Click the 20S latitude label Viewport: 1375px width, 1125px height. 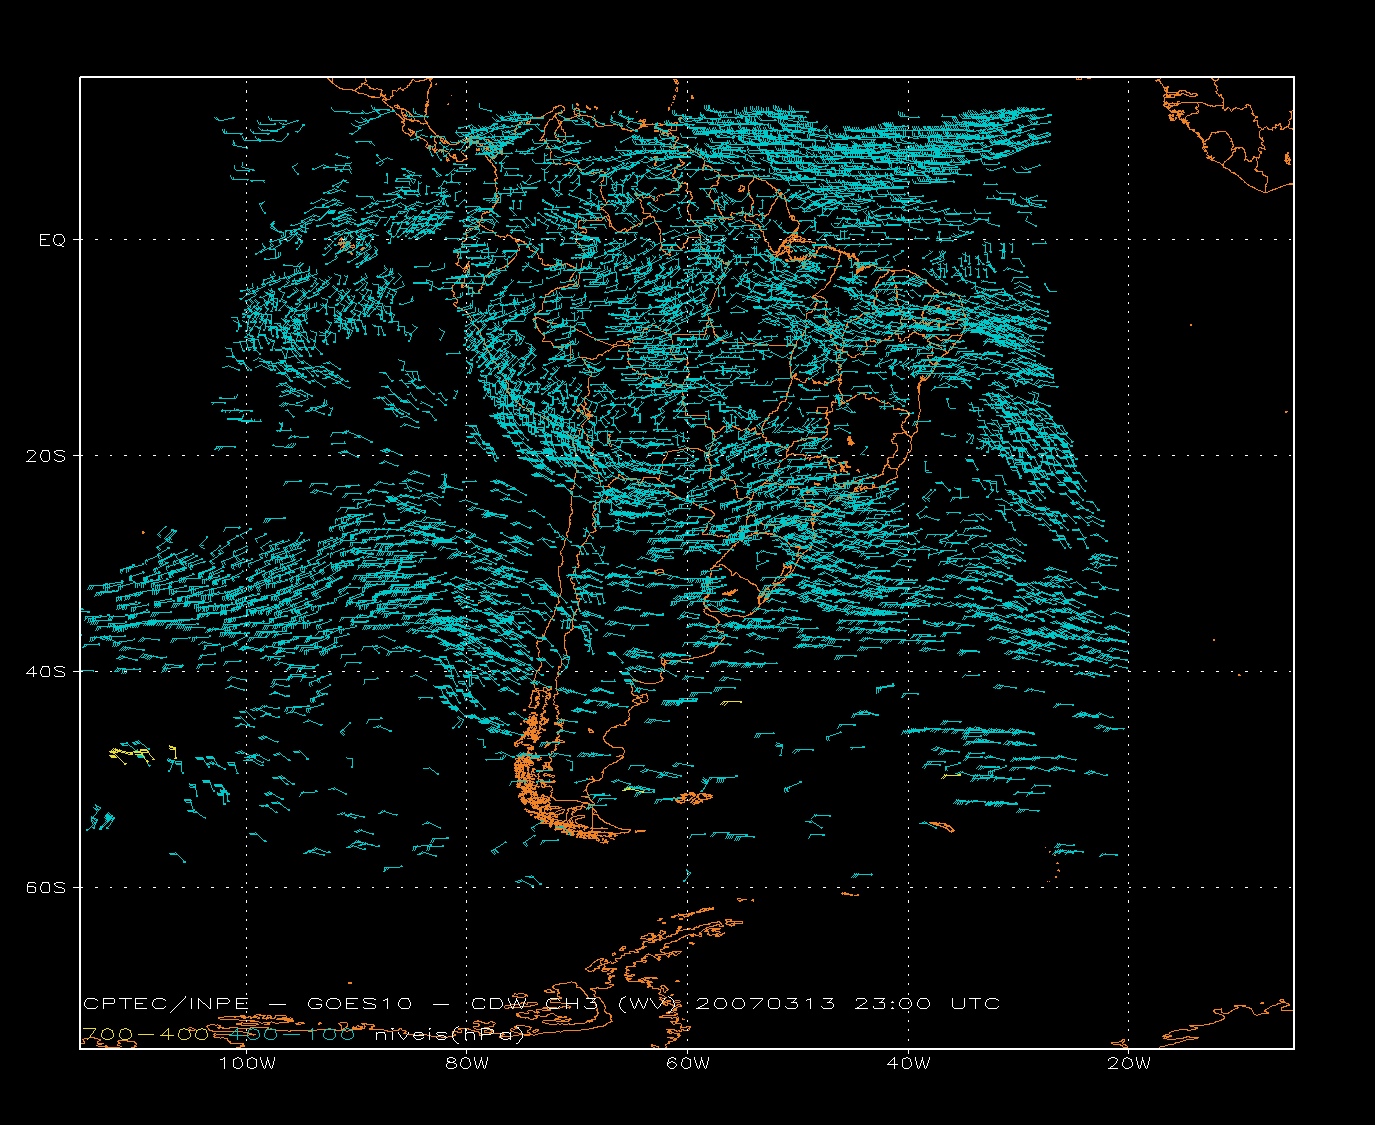click(45, 455)
